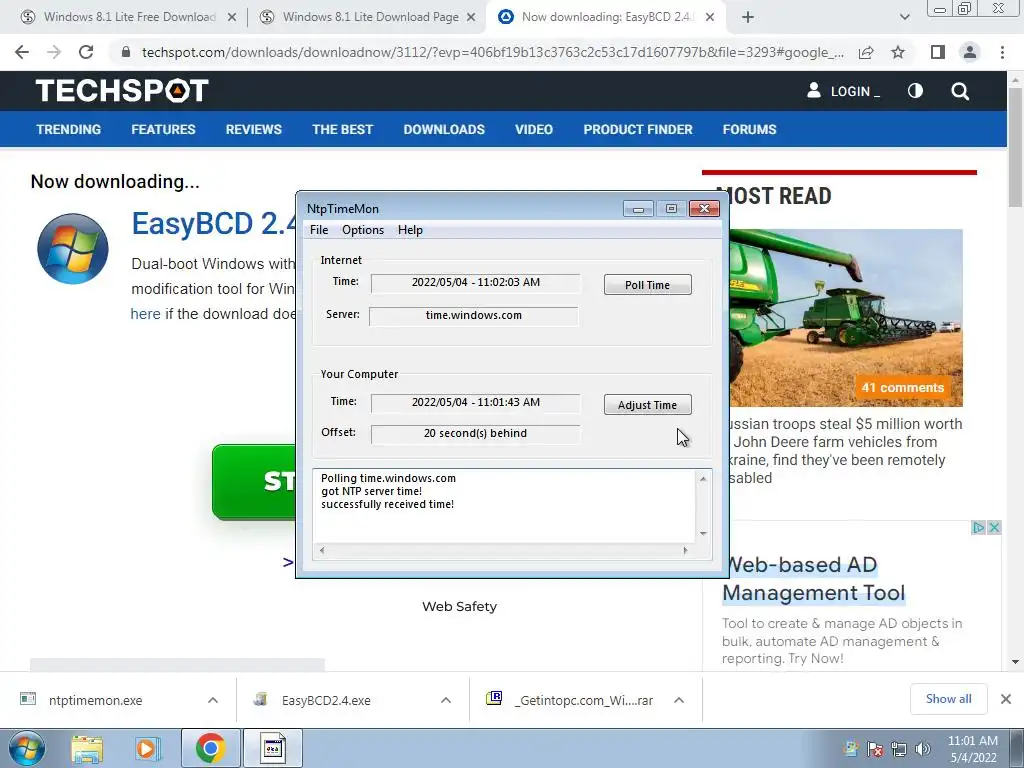Open AdChoices info icon on ad
Image resolution: width=1024 pixels, height=768 pixels.
tap(978, 528)
